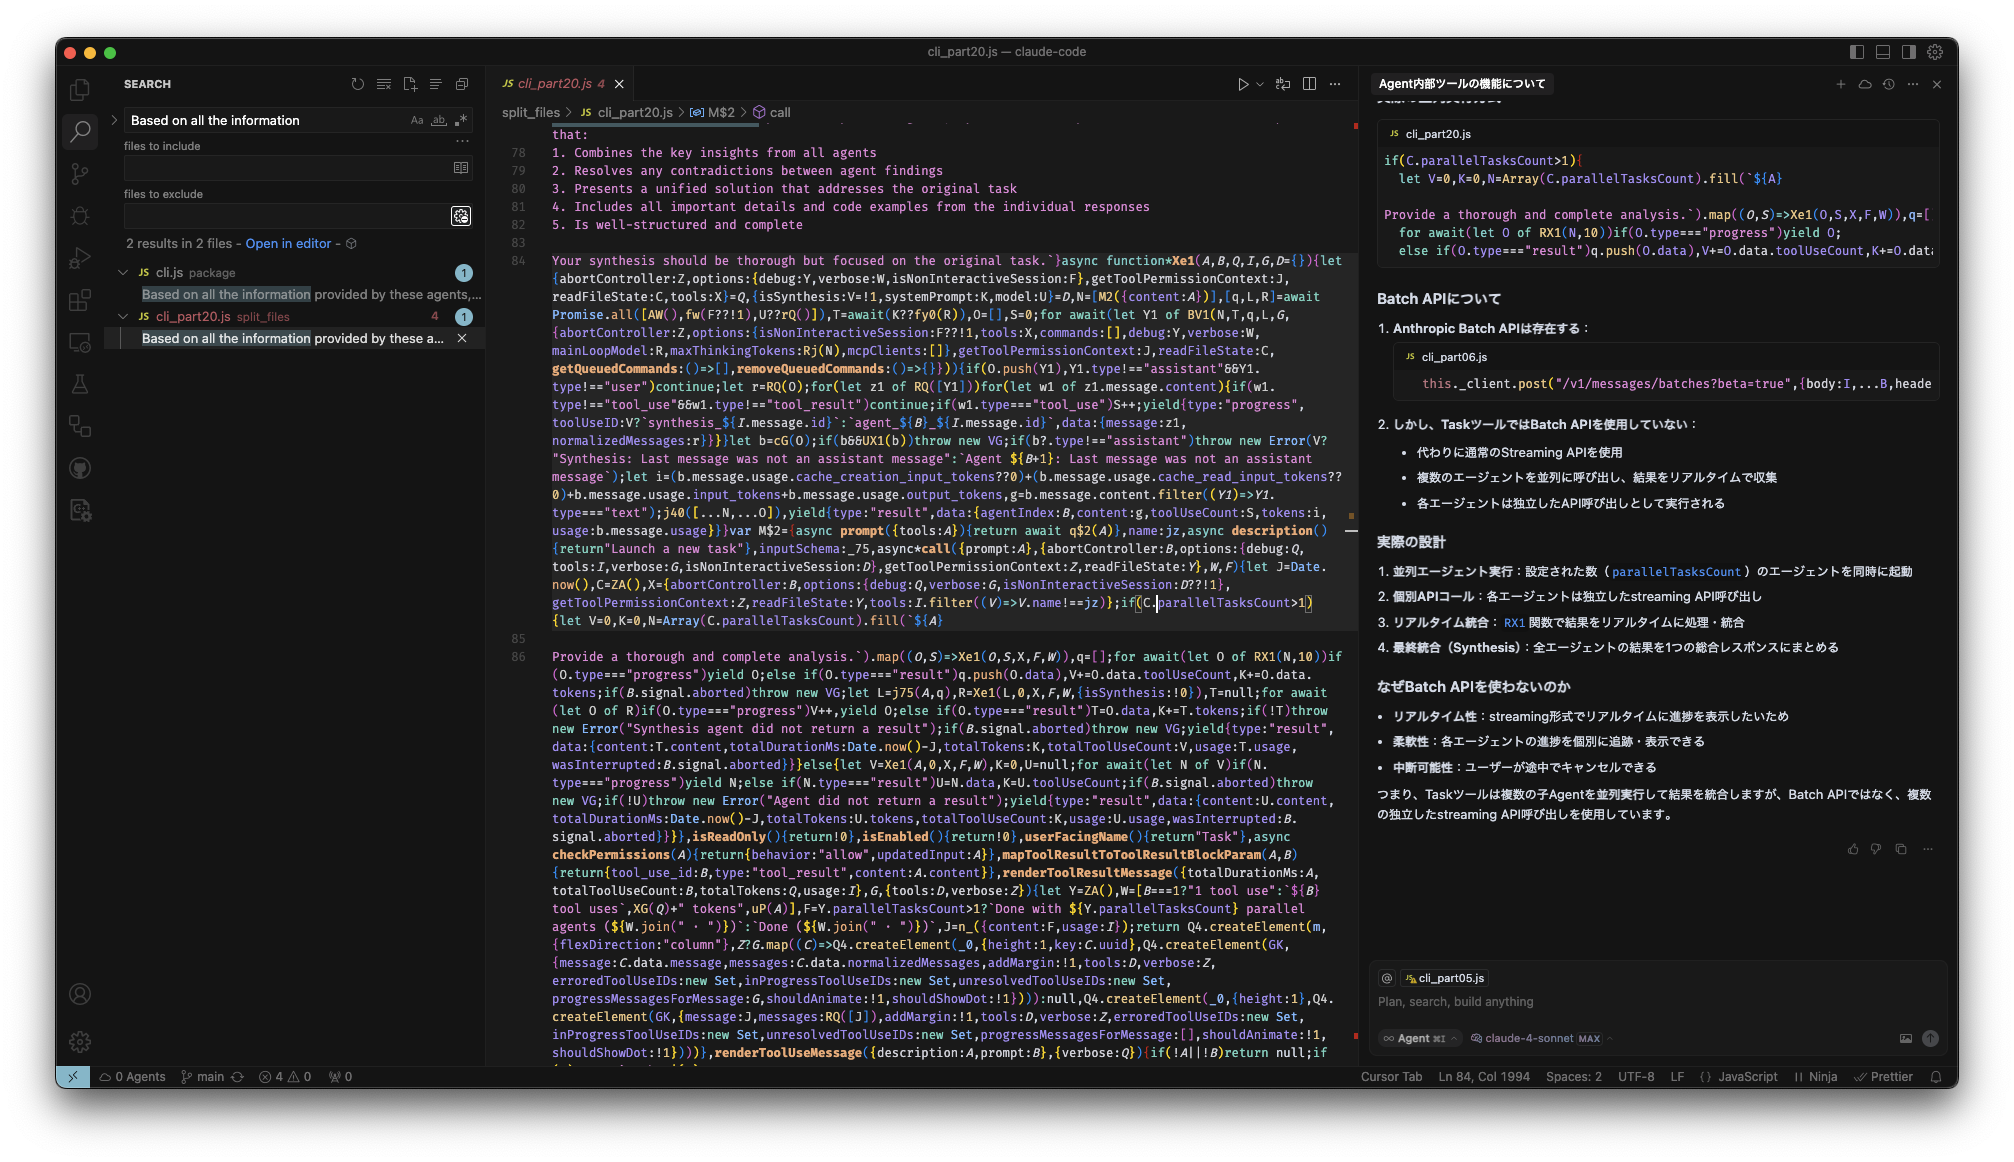Select cli_part20.js in the breadcrumb
Image resolution: width=2014 pixels, height=1162 pixels.
tap(626, 112)
